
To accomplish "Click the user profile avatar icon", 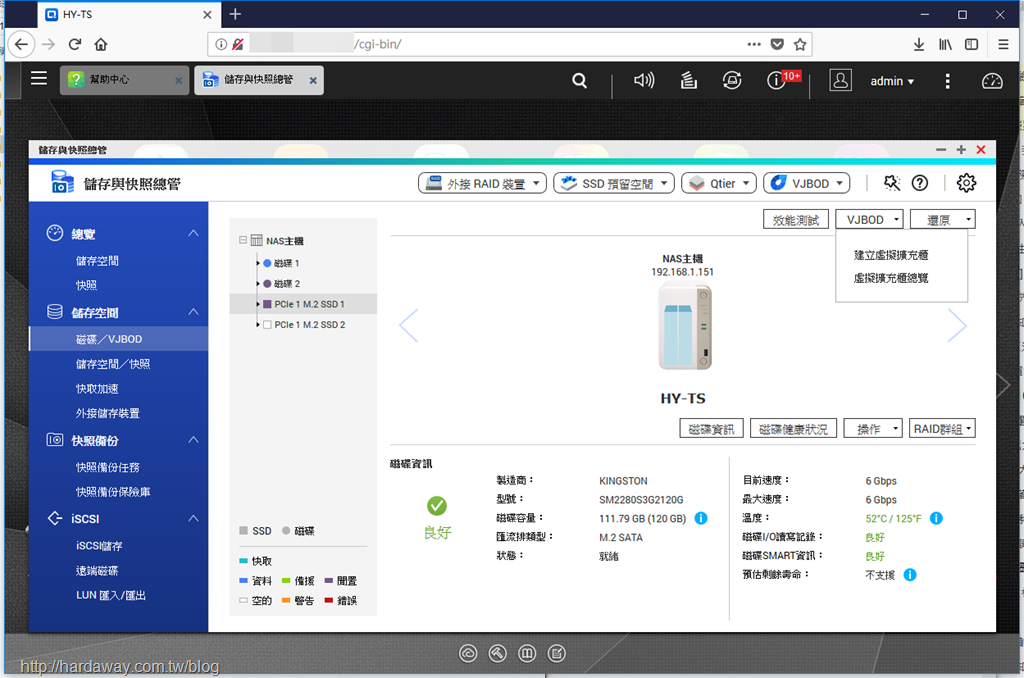I will (840, 80).
